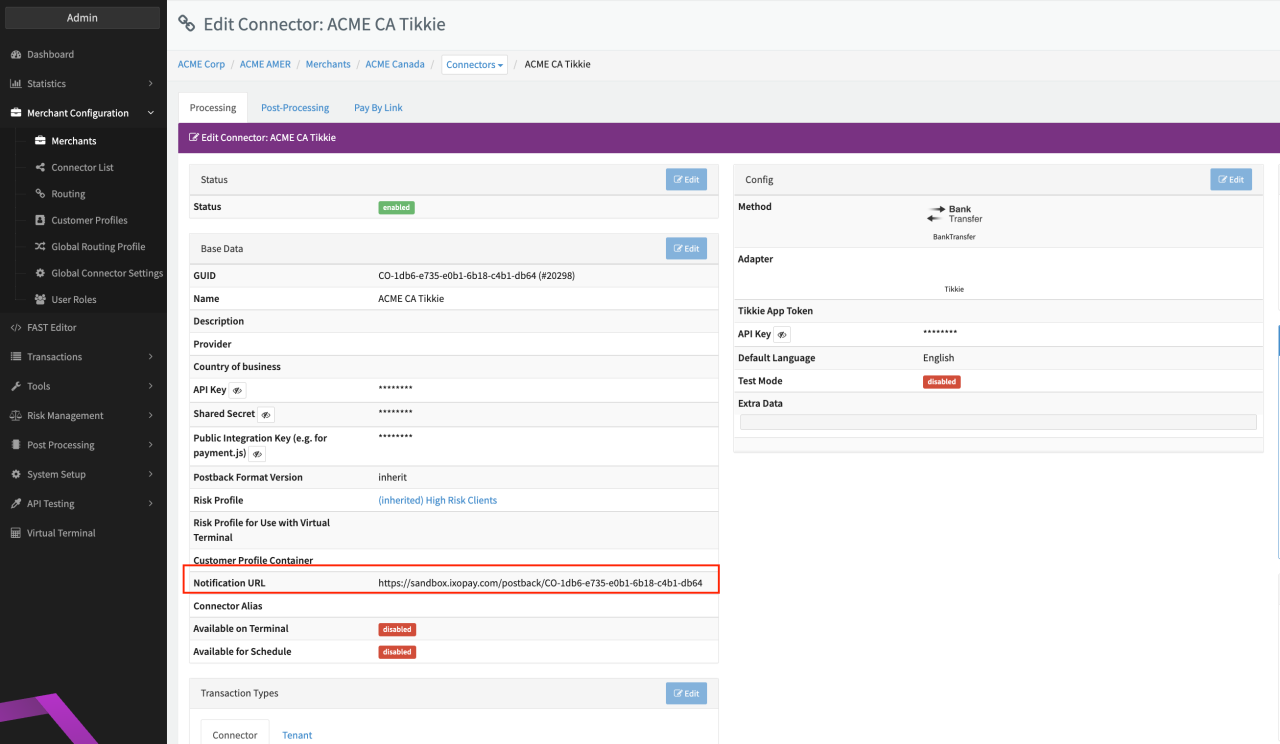
Task: Click the Dashboard icon in sidebar
Action: [16, 54]
